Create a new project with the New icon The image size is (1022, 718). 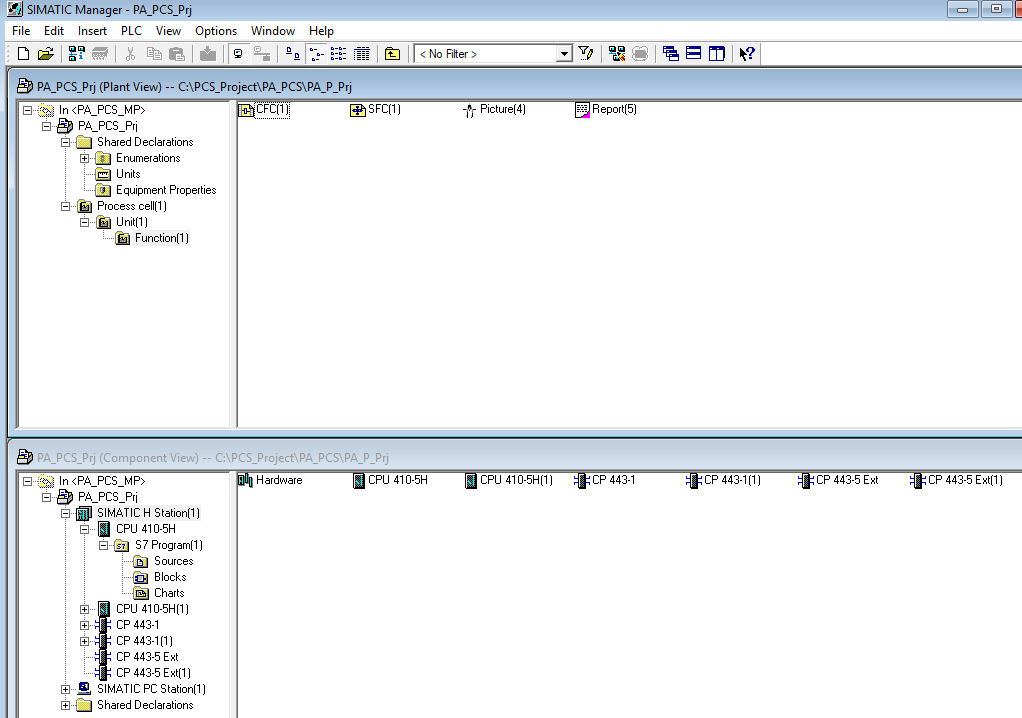pyautogui.click(x=23, y=54)
